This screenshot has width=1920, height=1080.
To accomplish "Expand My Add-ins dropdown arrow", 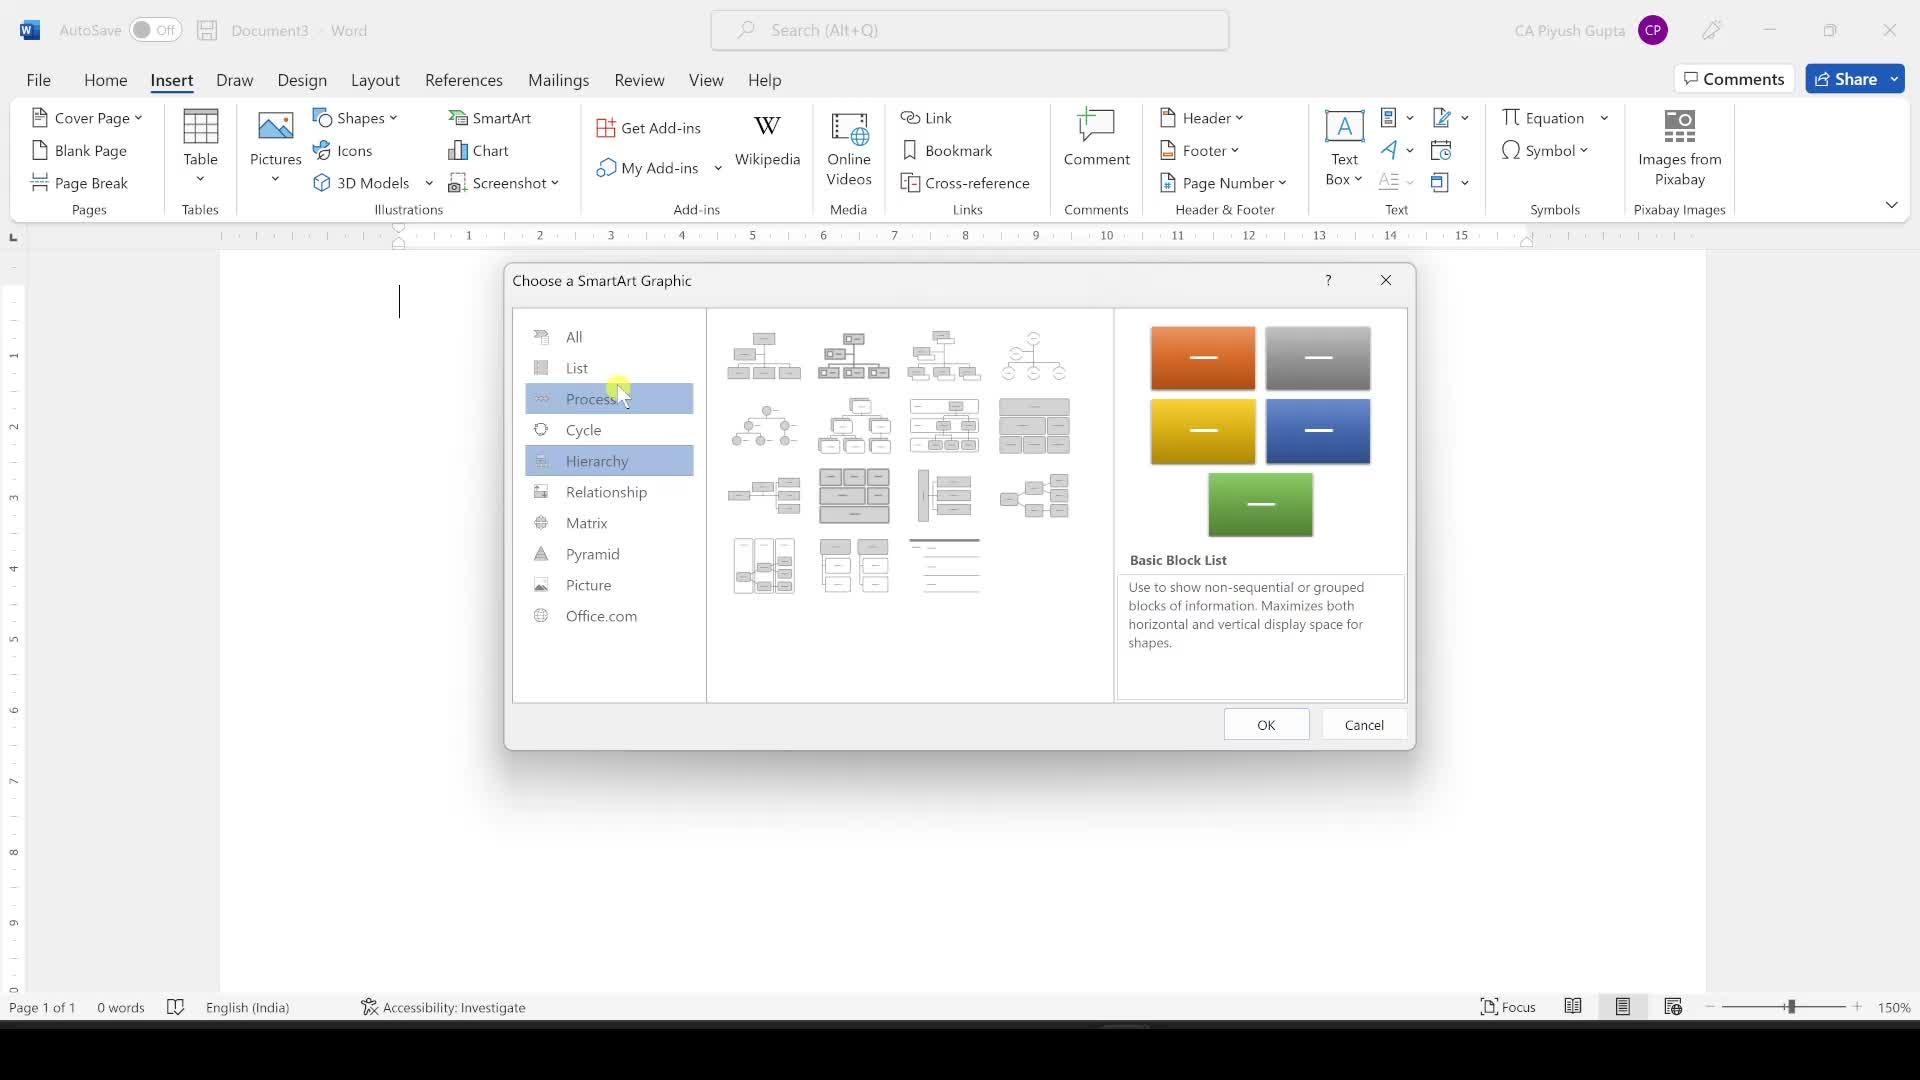I will (x=717, y=168).
